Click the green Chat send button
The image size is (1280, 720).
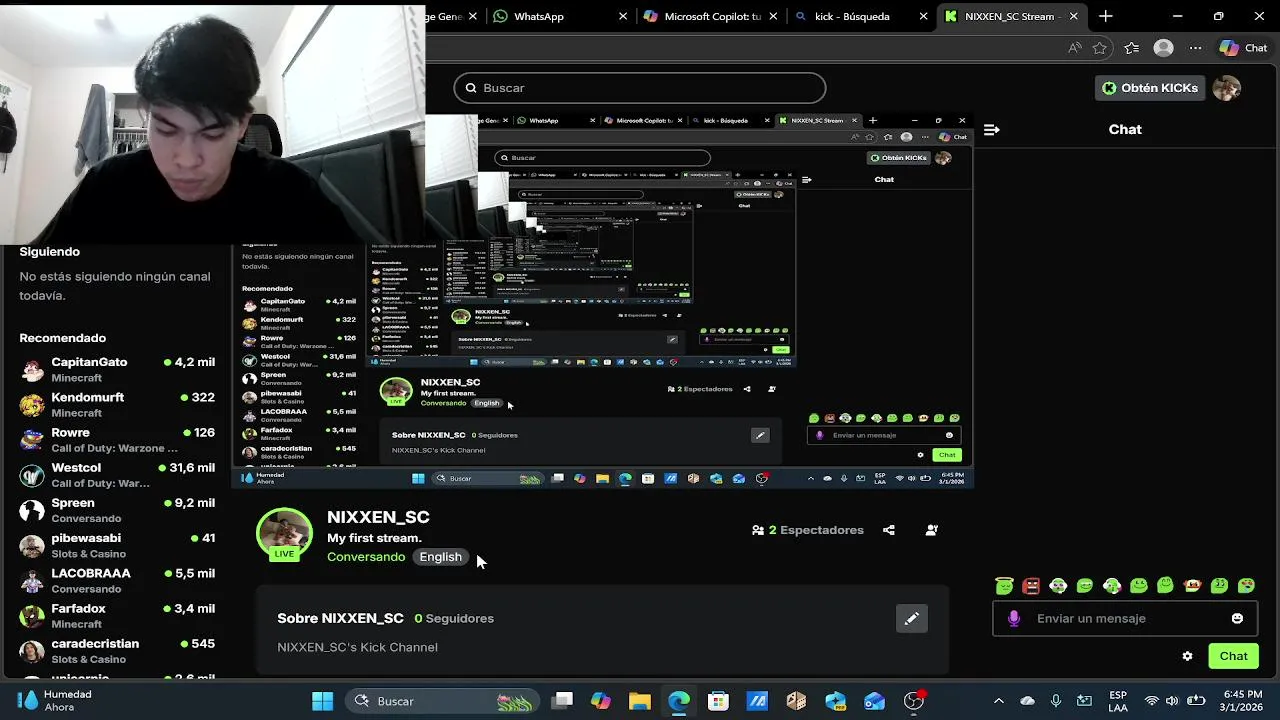[x=1233, y=656]
